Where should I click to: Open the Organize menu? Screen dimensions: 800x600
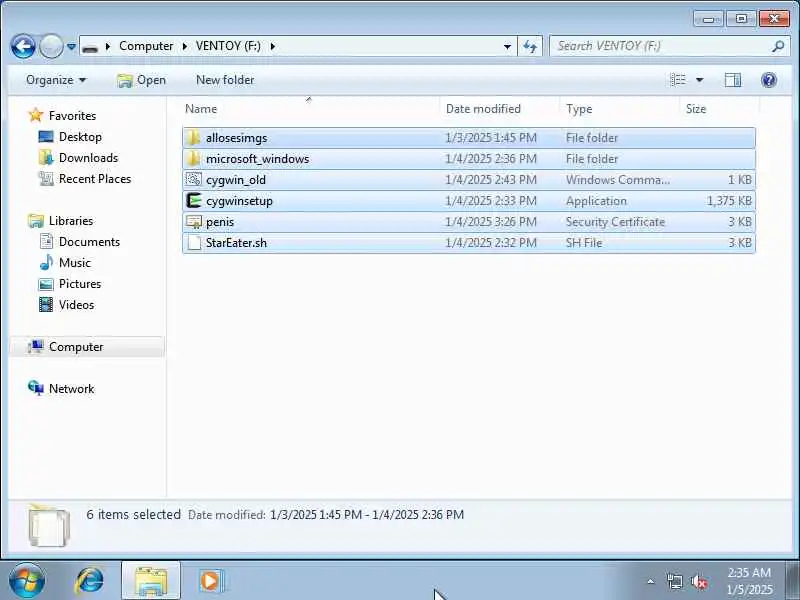[x=56, y=80]
